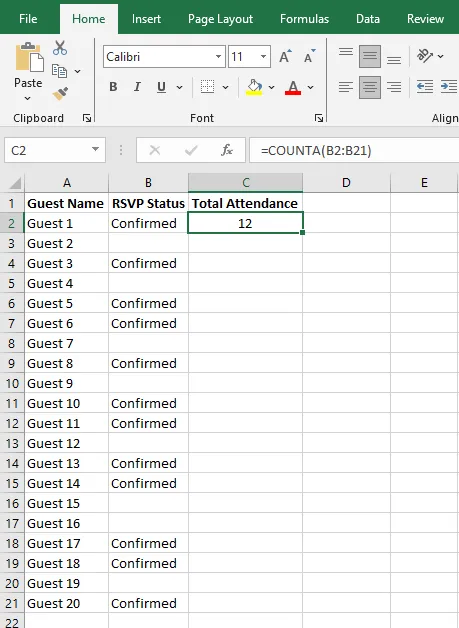This screenshot has width=459, height=628.
Task: Open the font size dropdown
Action: 263,56
